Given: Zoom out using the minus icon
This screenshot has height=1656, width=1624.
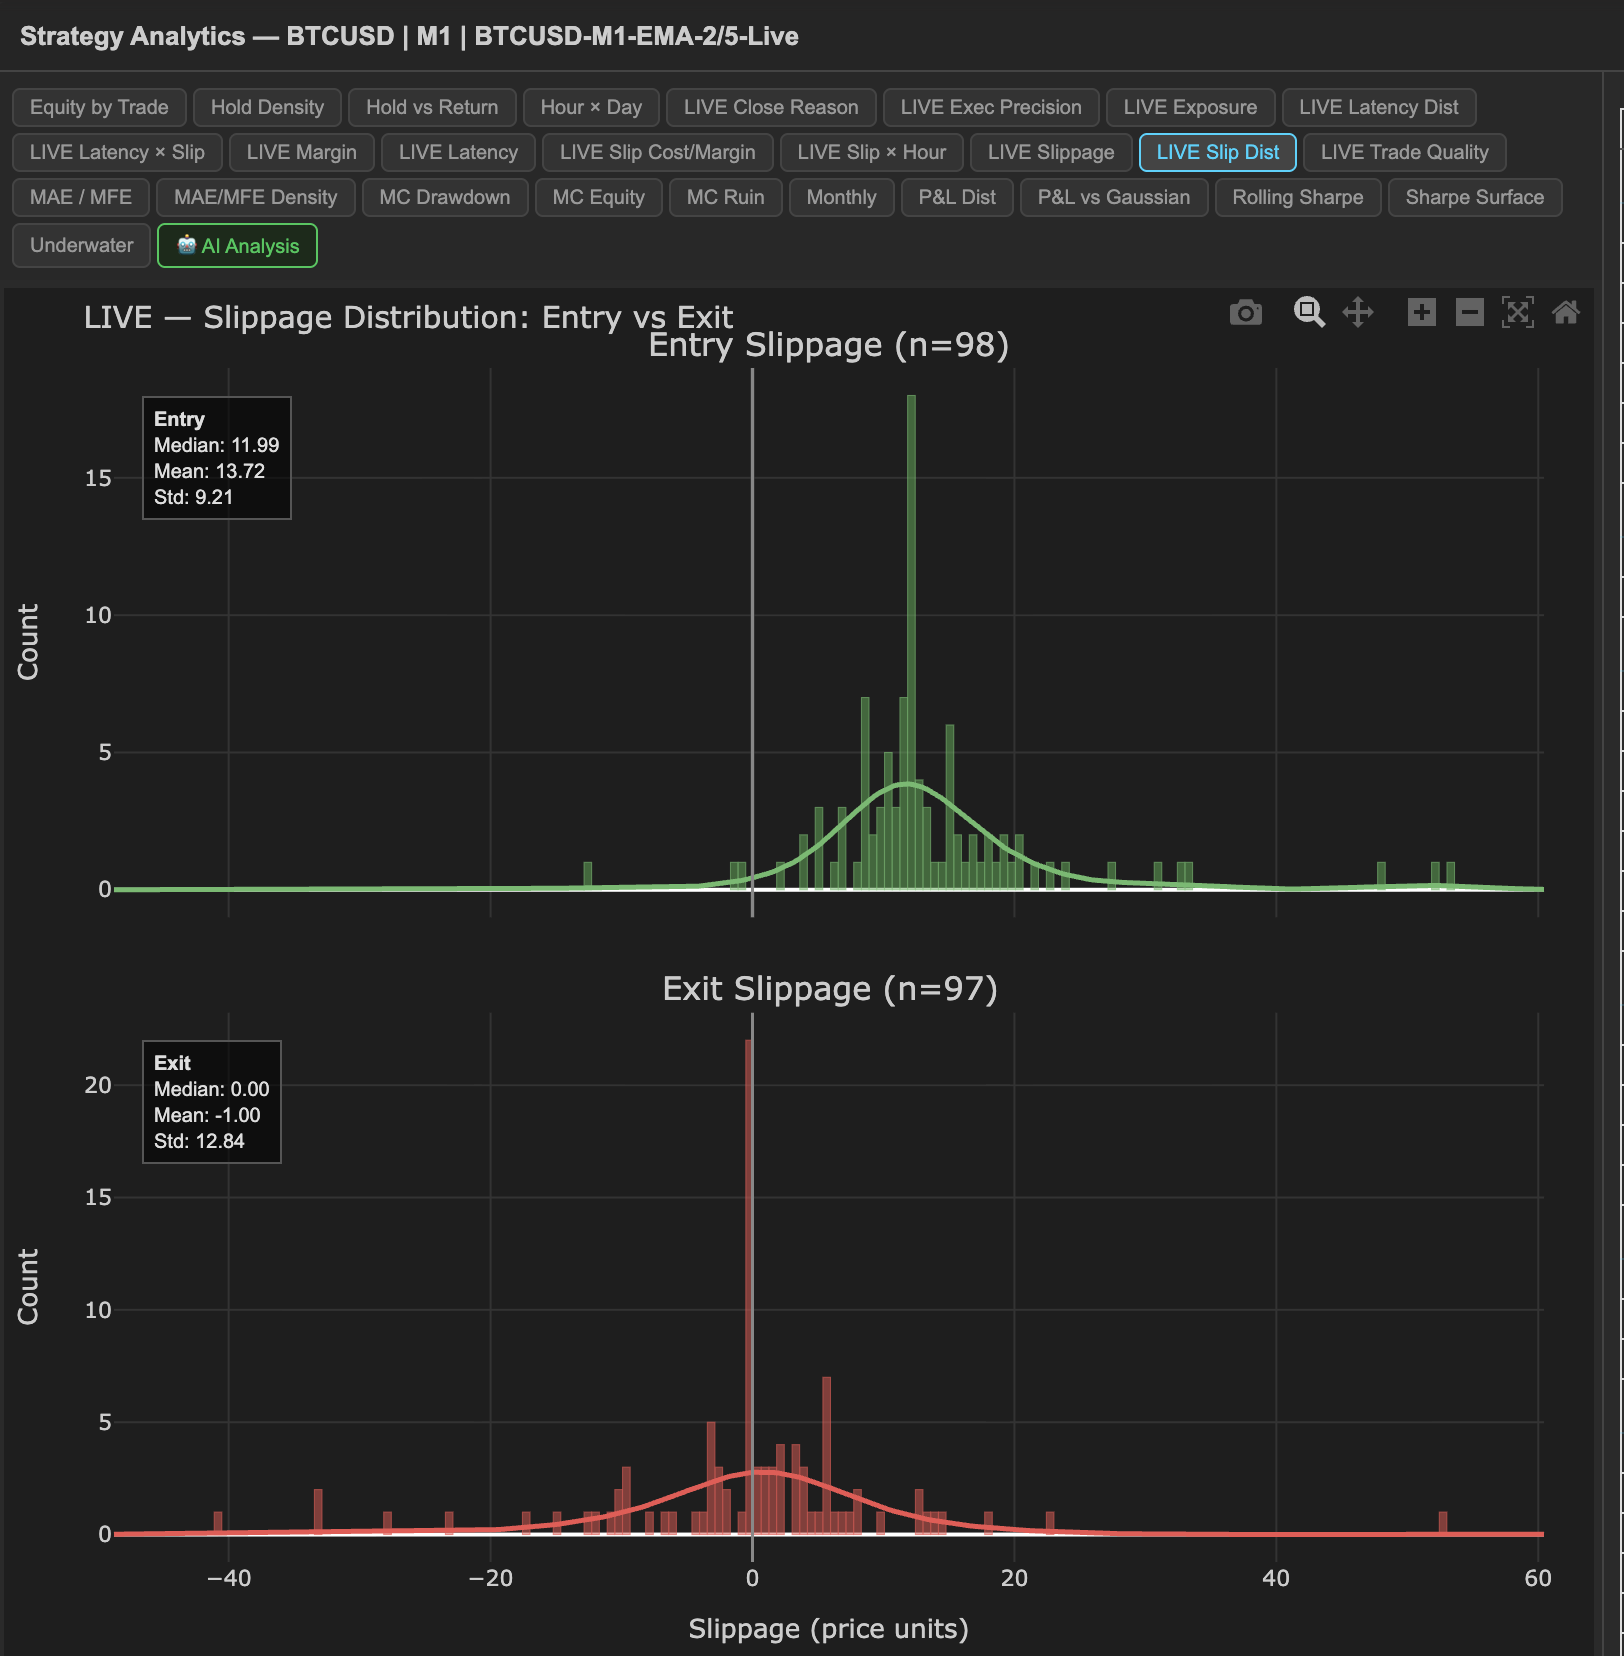Looking at the screenshot, I should point(1469,313).
